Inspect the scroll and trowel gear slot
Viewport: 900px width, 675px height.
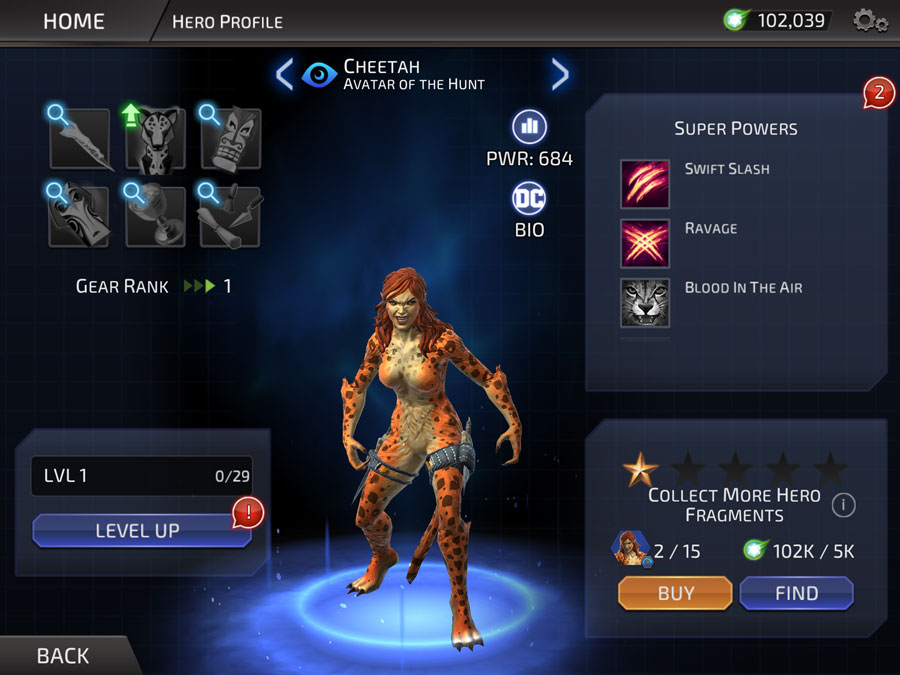[231, 216]
